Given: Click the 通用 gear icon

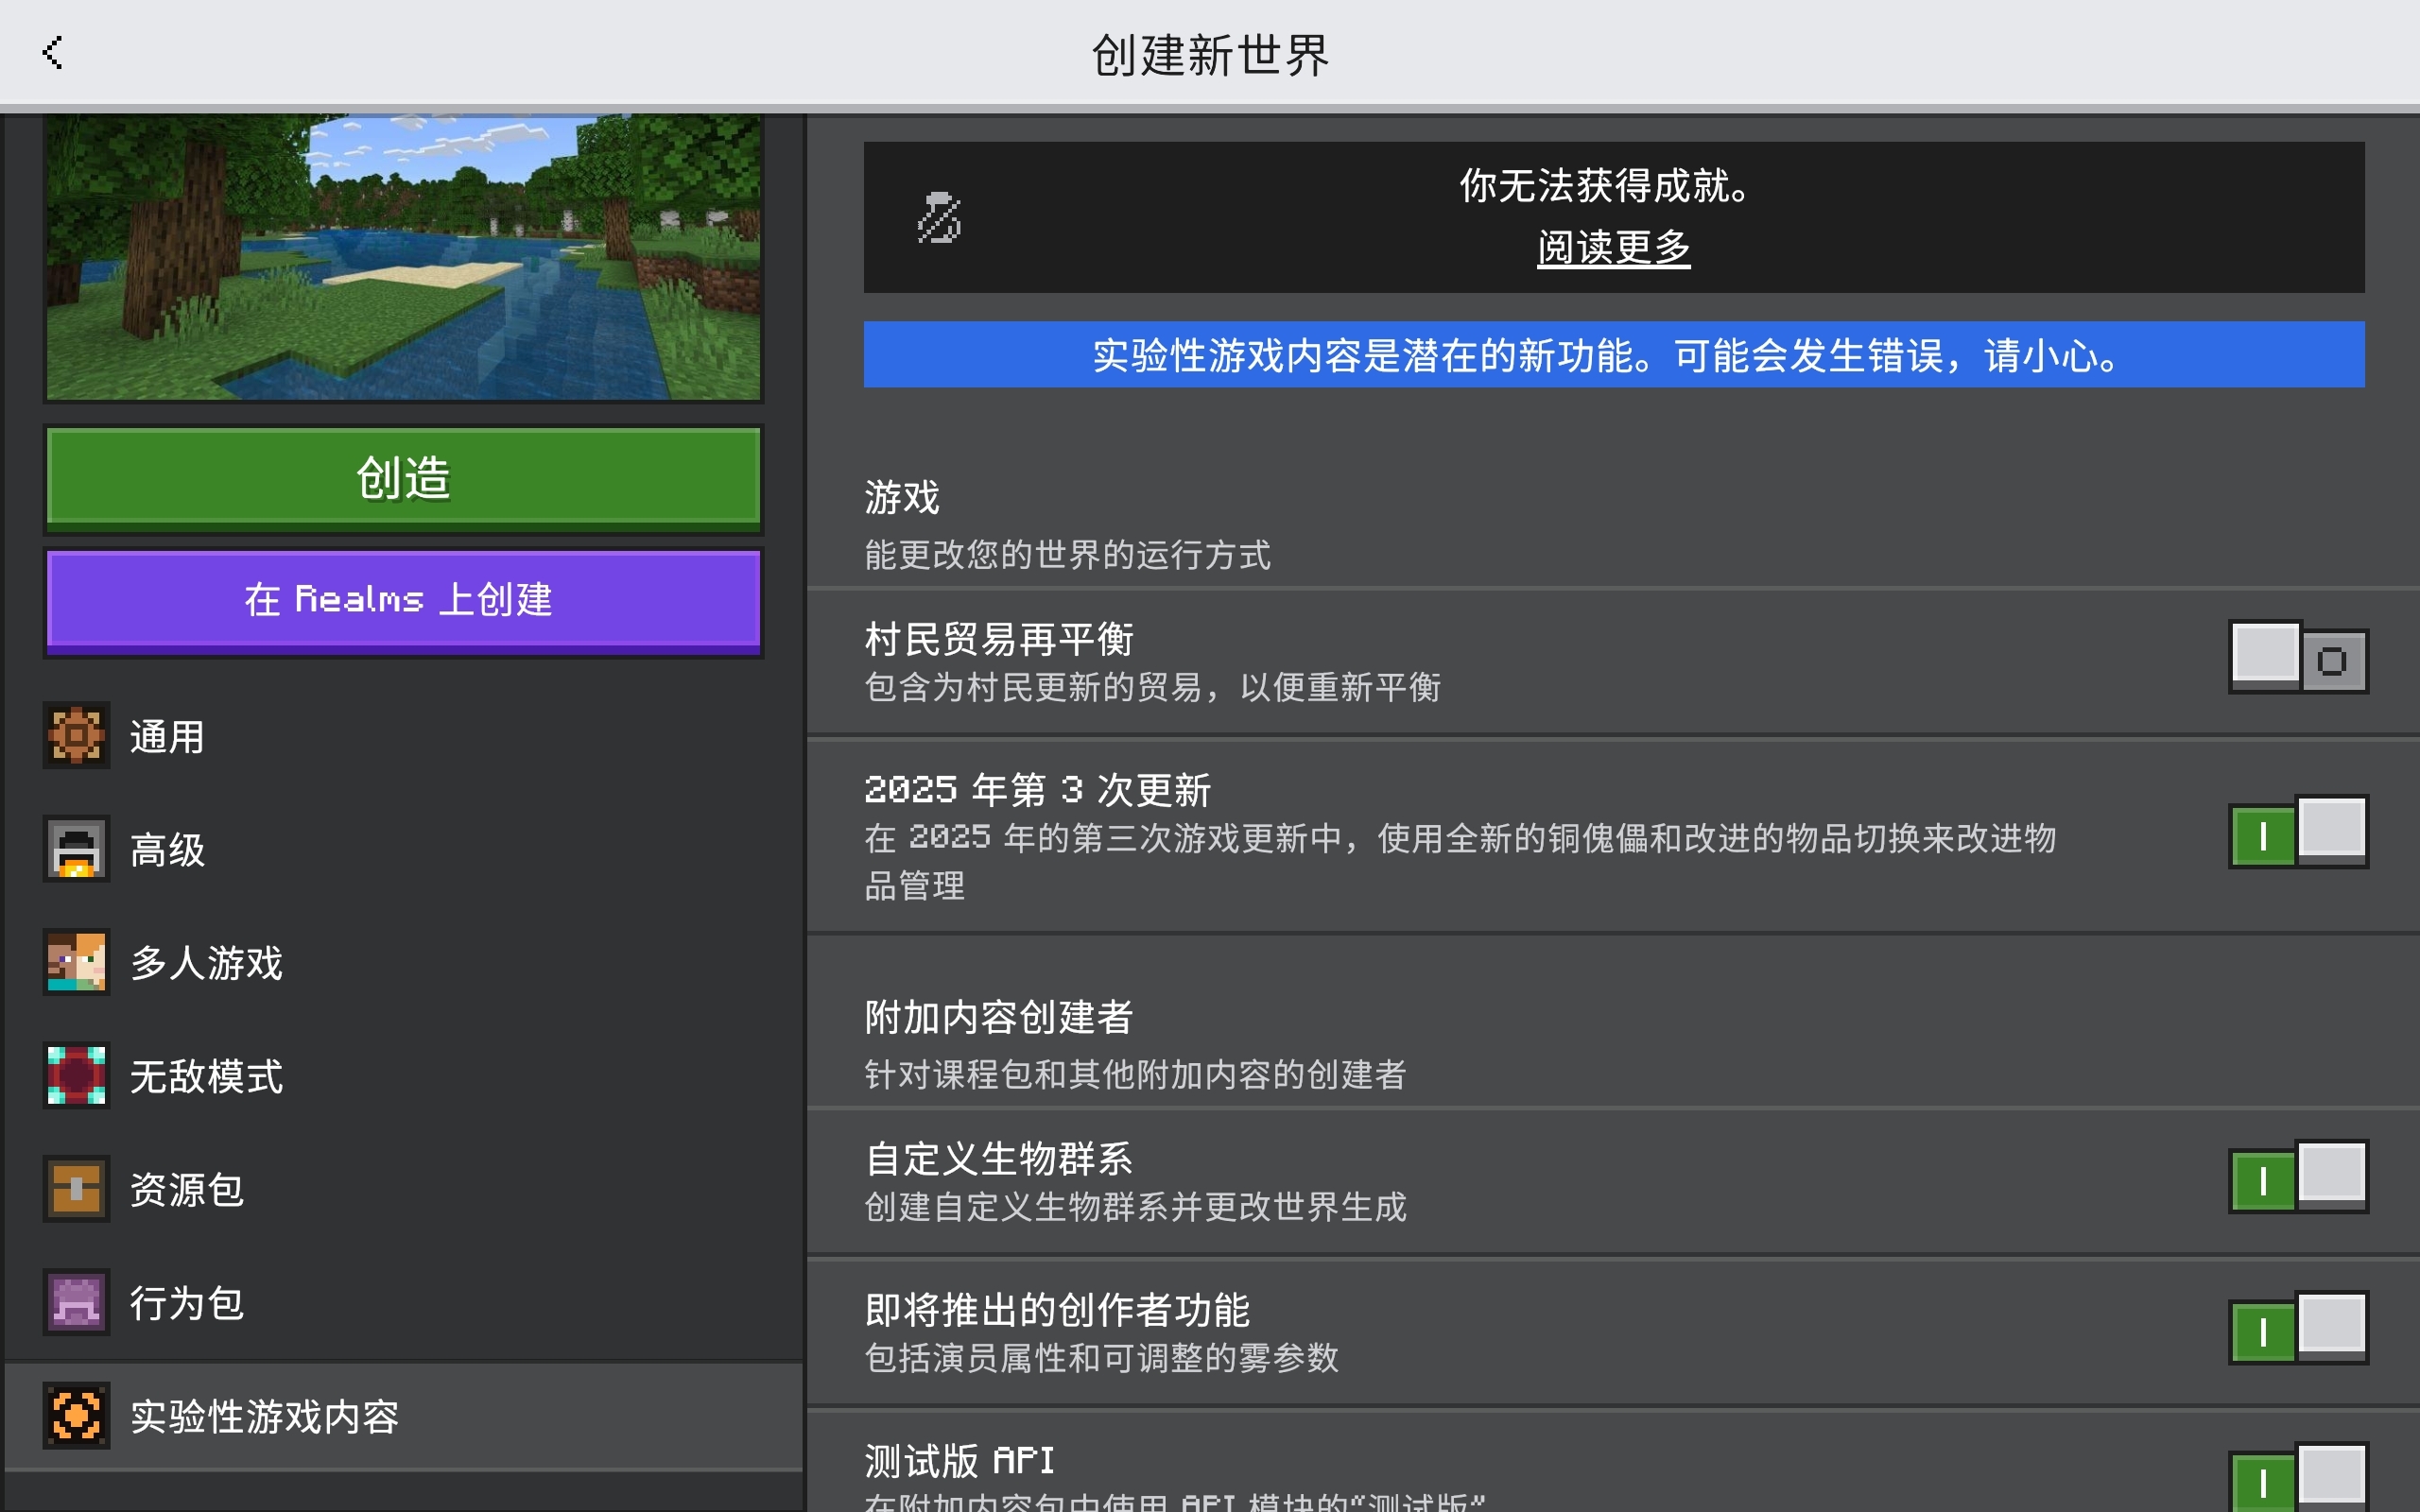Looking at the screenshot, I should [x=76, y=736].
